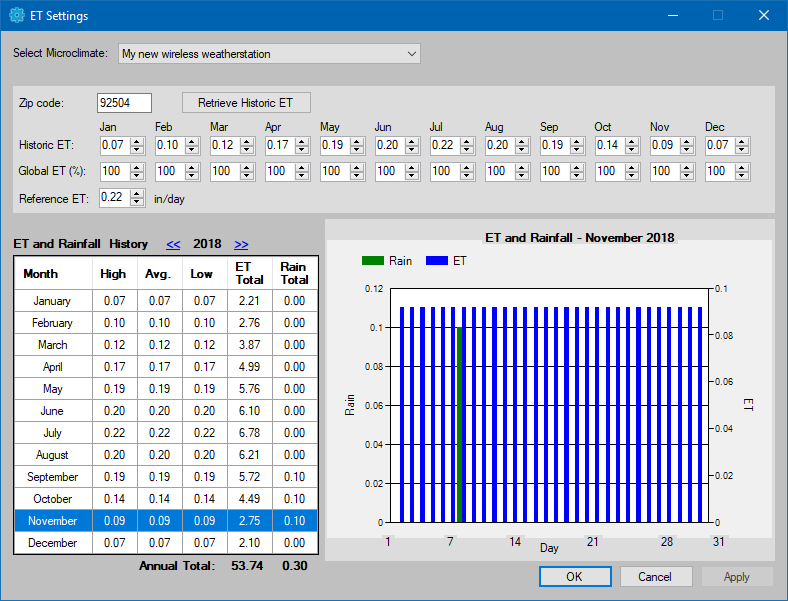788x601 pixels.
Task: Click the Rain Total column header
Action: tap(295, 274)
